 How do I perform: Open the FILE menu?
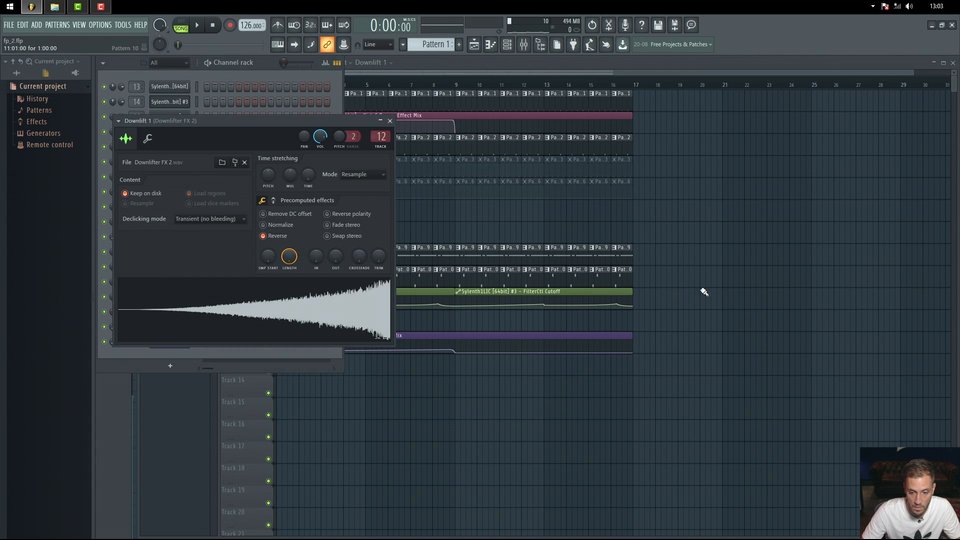point(9,25)
